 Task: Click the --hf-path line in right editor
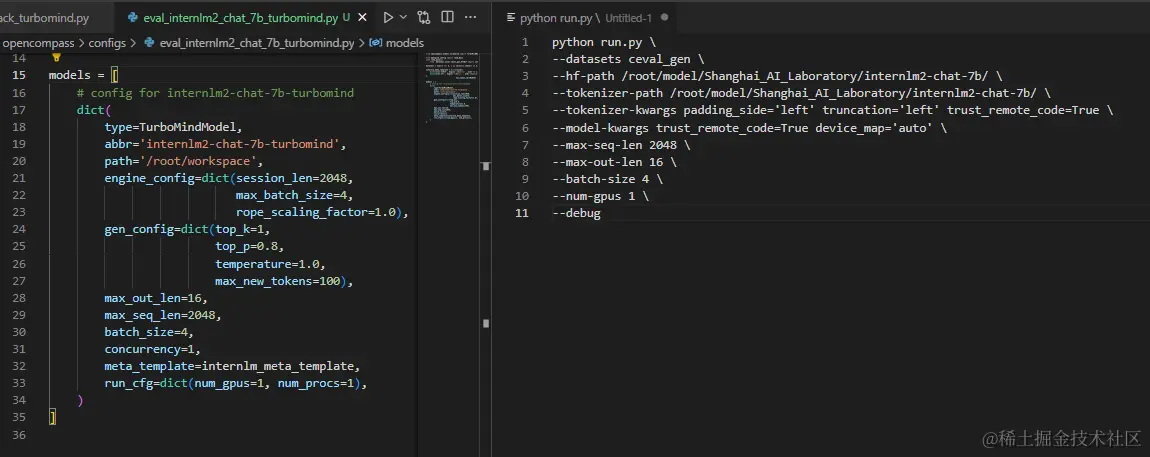click(777, 77)
